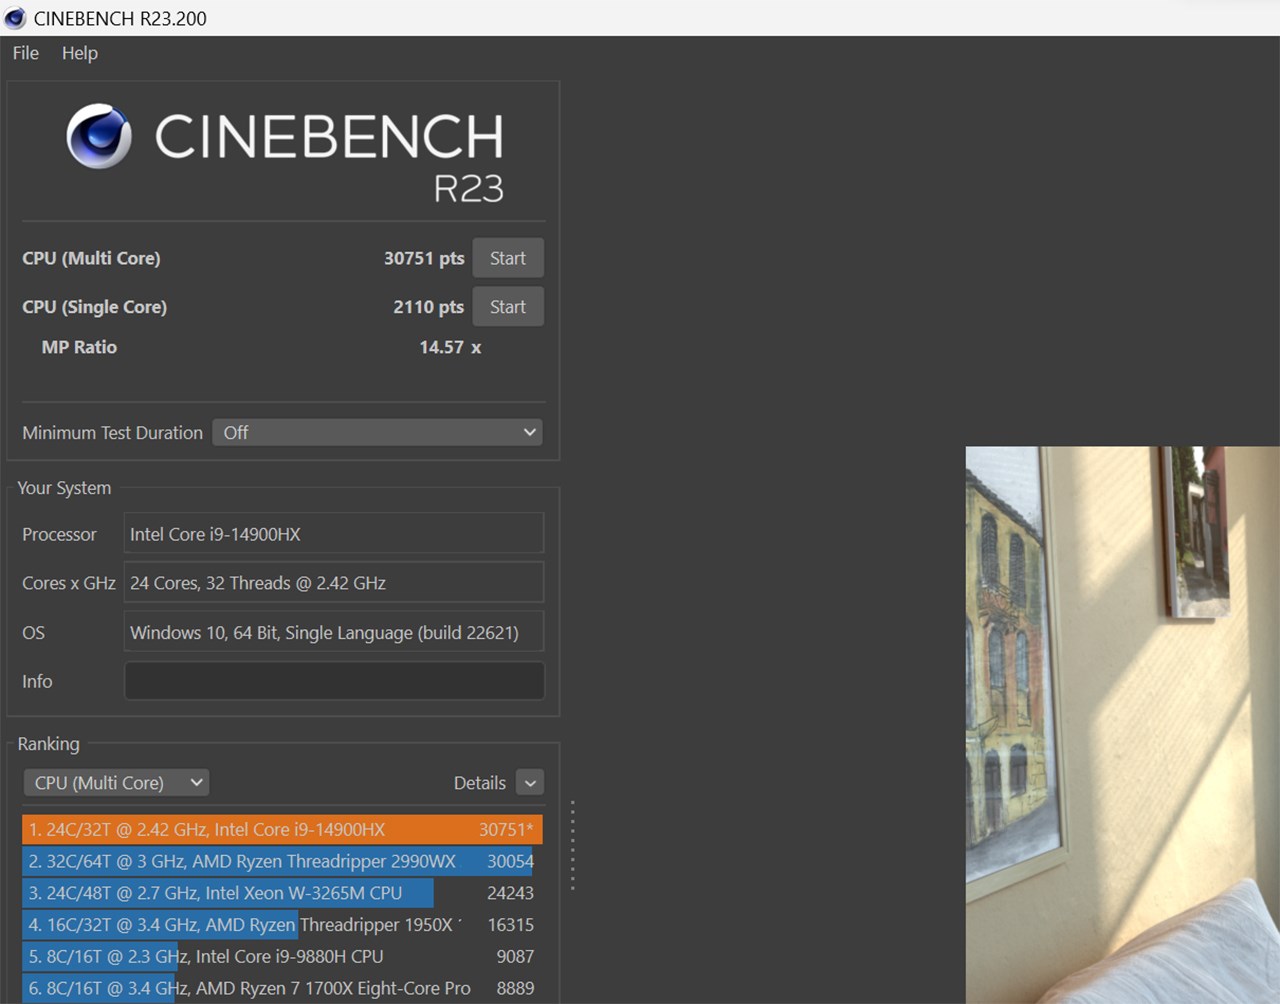The image size is (1280, 1004).
Task: Start the CPU Multi Core test
Action: coord(508,258)
